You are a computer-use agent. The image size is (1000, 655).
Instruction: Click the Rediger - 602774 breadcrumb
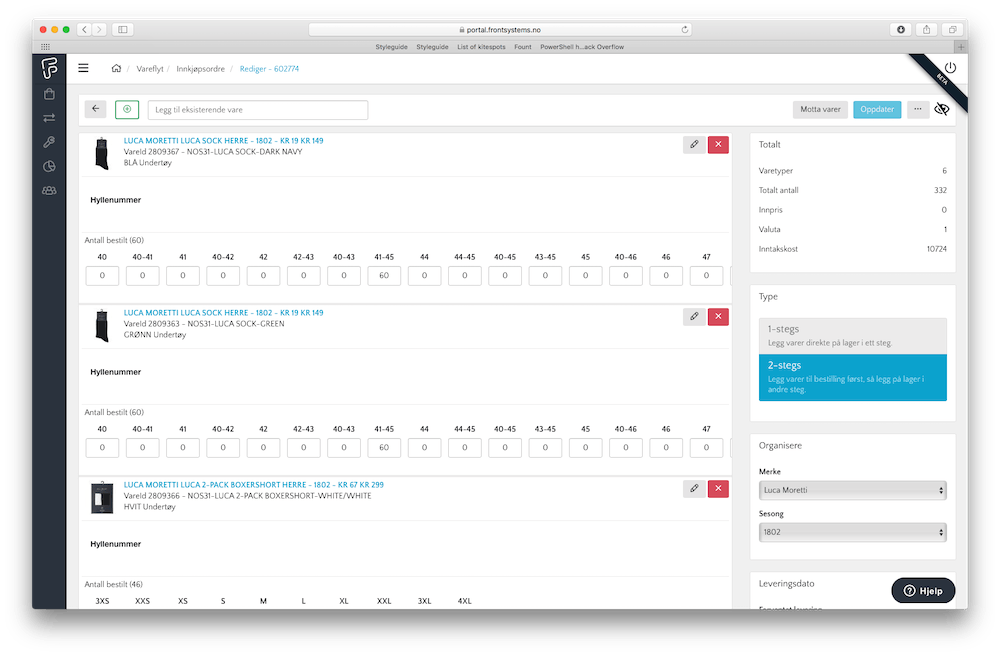click(269, 69)
